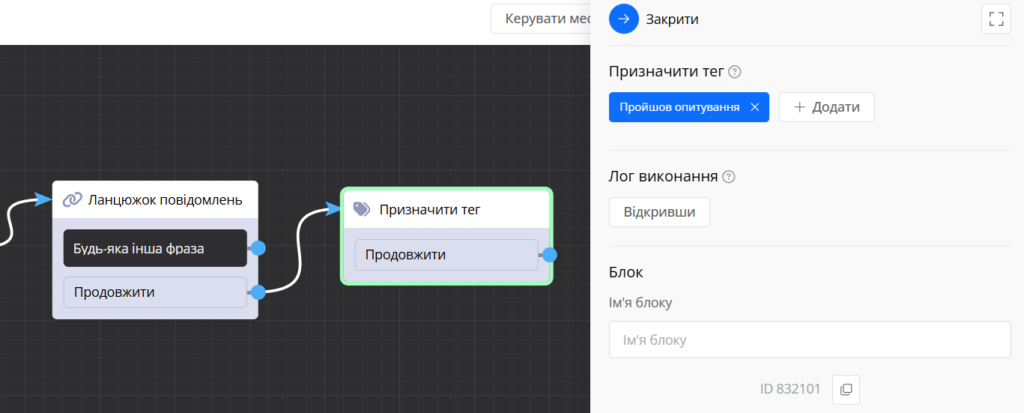Click output connector of Будь-яка інша фраза
The width and height of the screenshot is (1024, 413).
[x=258, y=248]
